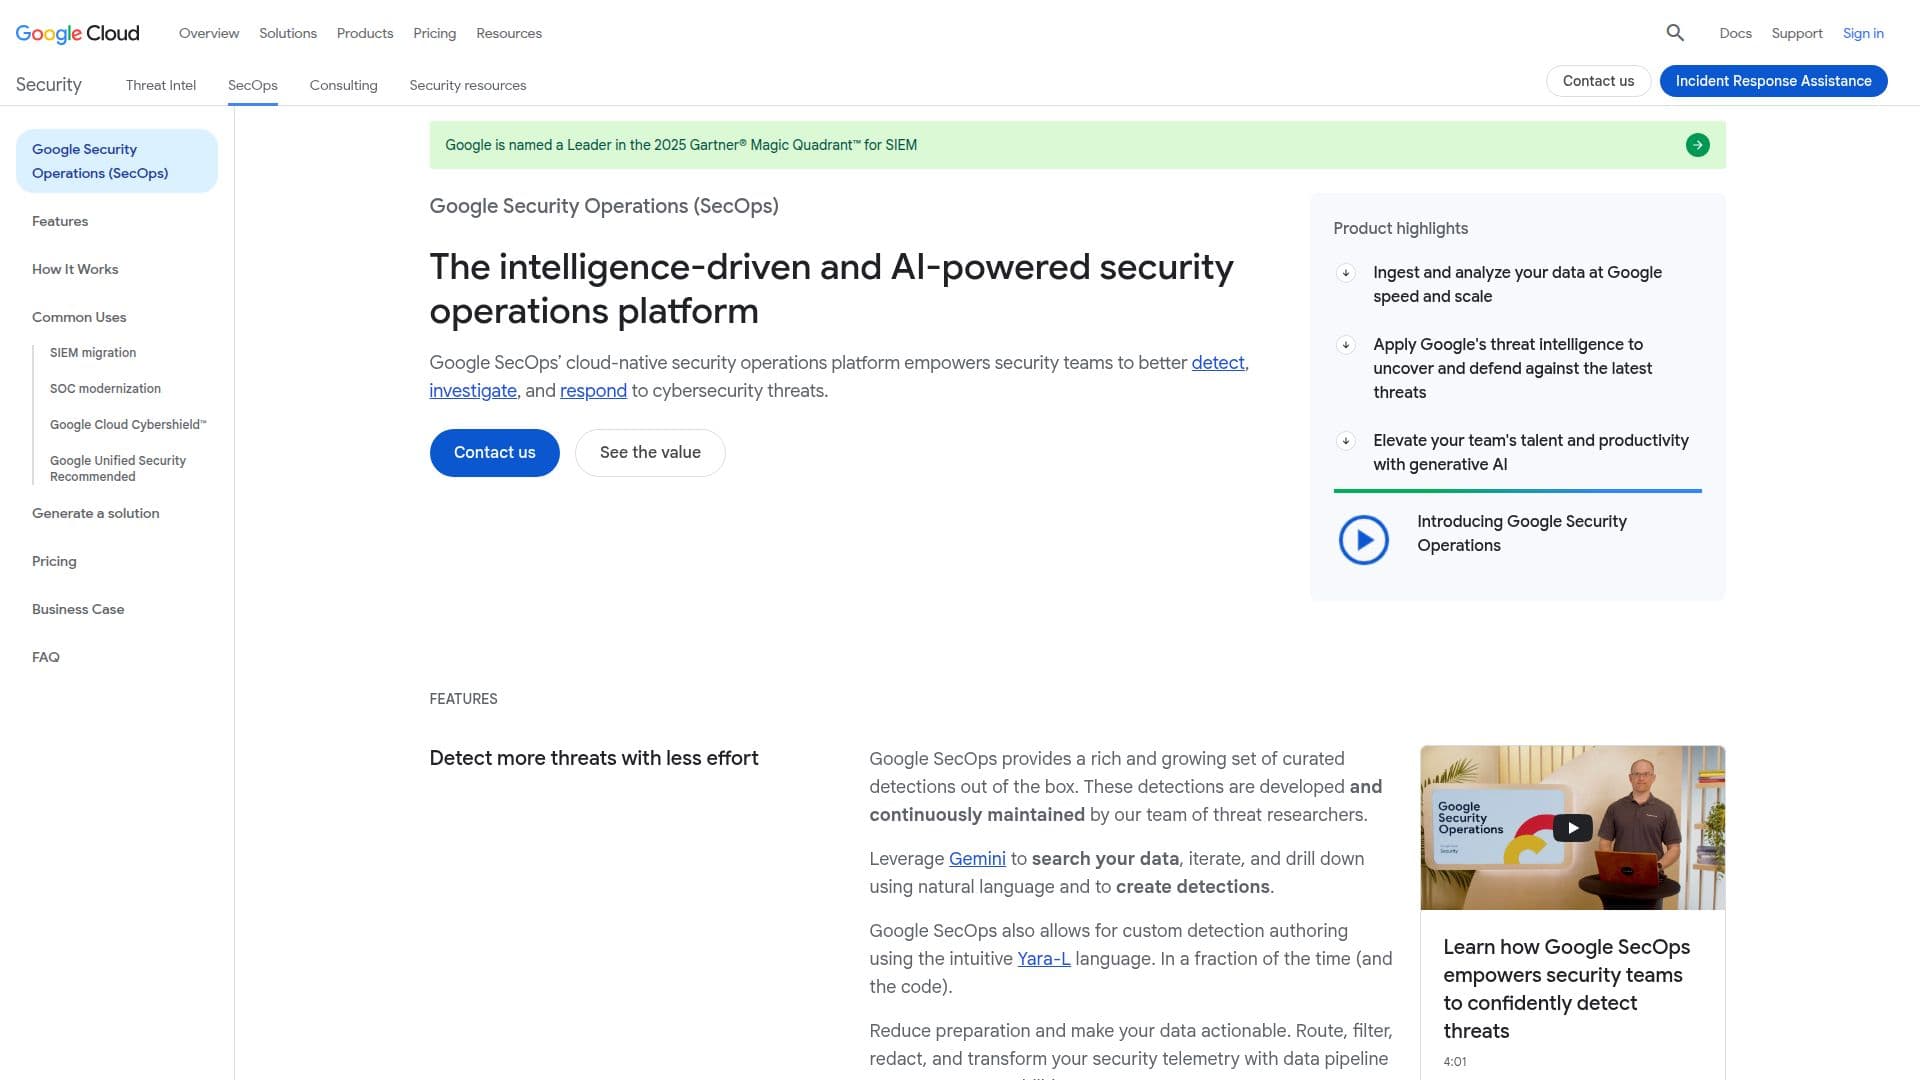
Task: Play the YouTube video thumbnail
Action: click(x=1572, y=827)
